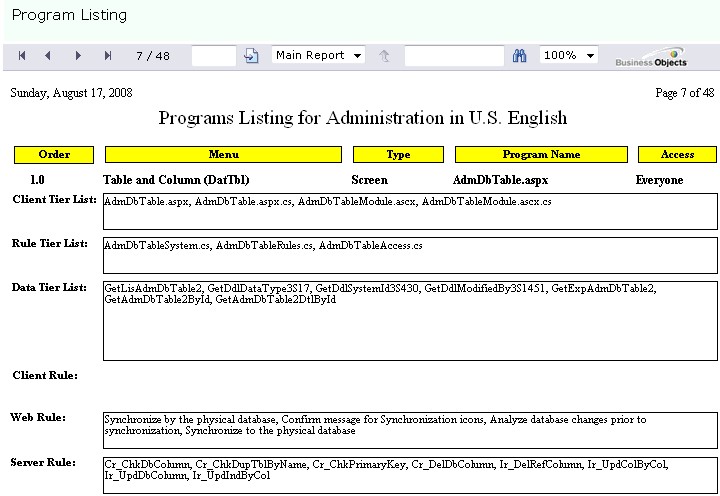
Task: Click the search text input field
Action: (x=454, y=56)
